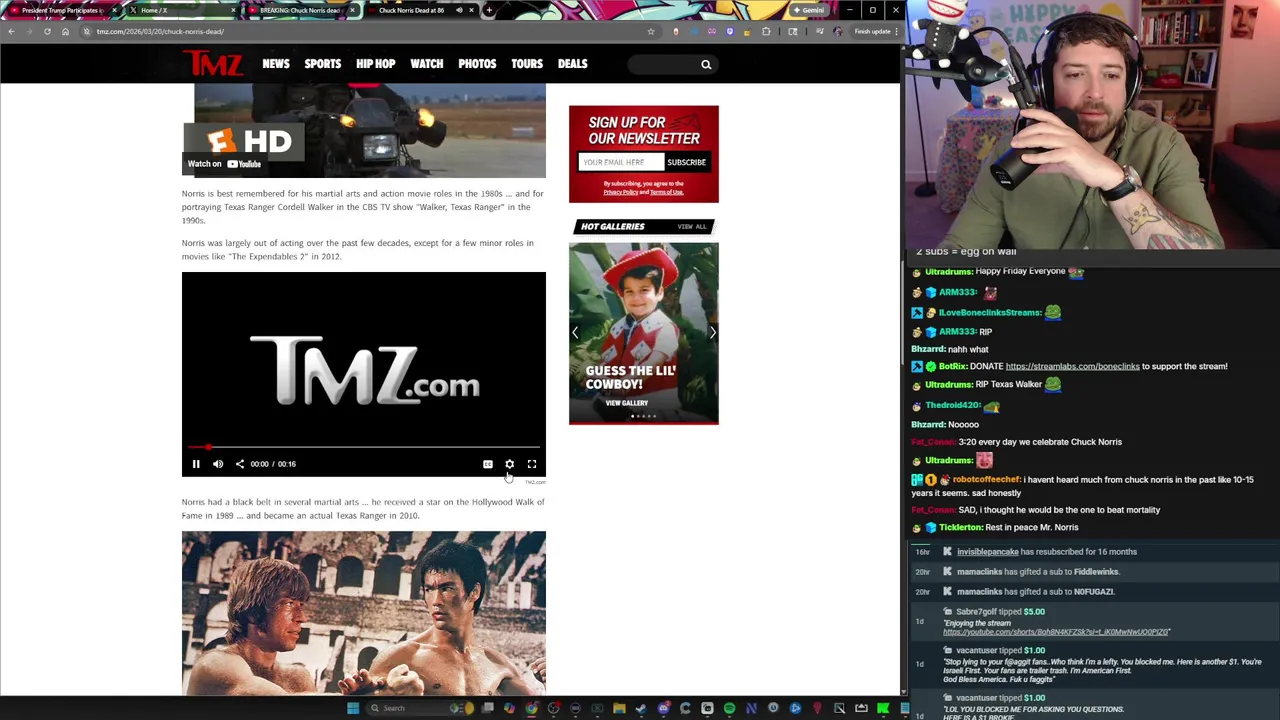Open the HIP HOP section
Screen dimensions: 1280x720
(376, 64)
